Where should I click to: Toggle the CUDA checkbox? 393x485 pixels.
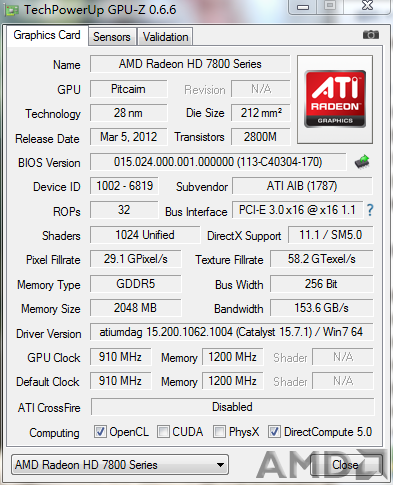(x=163, y=432)
